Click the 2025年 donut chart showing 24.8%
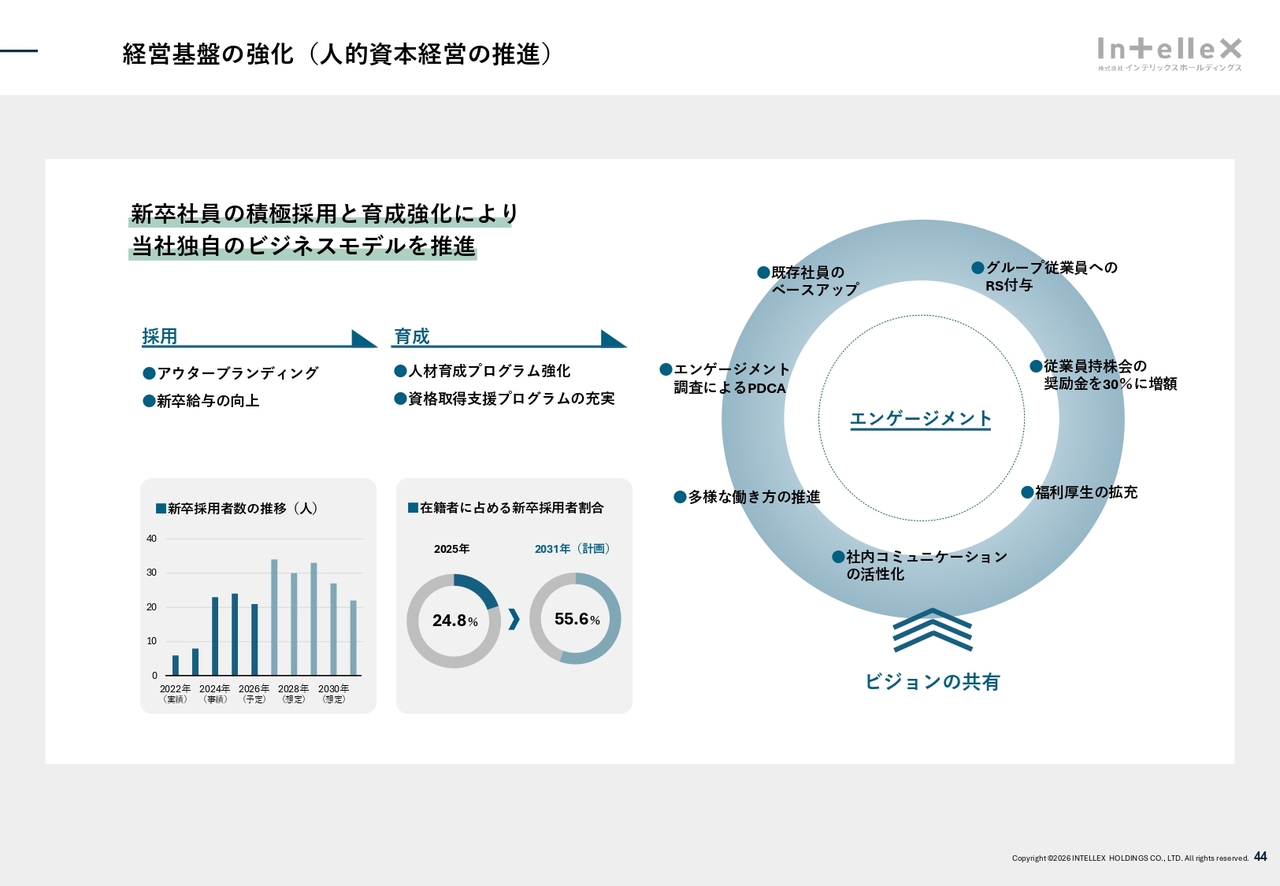The image size is (1280, 886). click(453, 620)
